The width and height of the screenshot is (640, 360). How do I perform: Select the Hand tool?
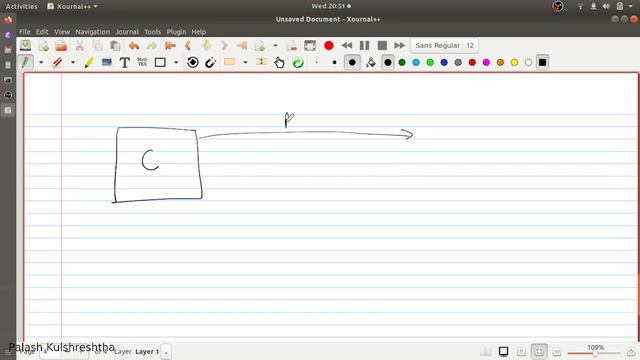[279, 62]
